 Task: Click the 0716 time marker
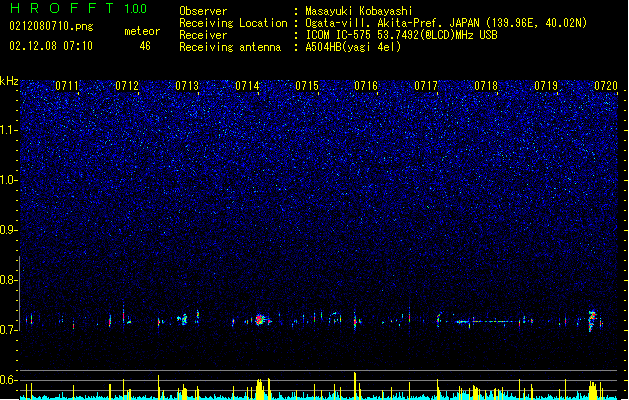coord(366,86)
